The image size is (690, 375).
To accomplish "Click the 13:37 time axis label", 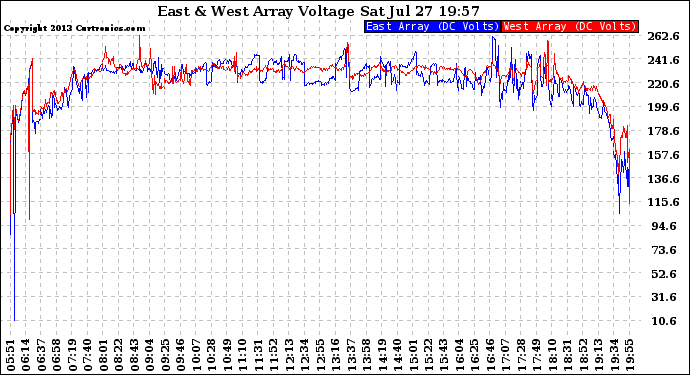I will (x=351, y=355).
